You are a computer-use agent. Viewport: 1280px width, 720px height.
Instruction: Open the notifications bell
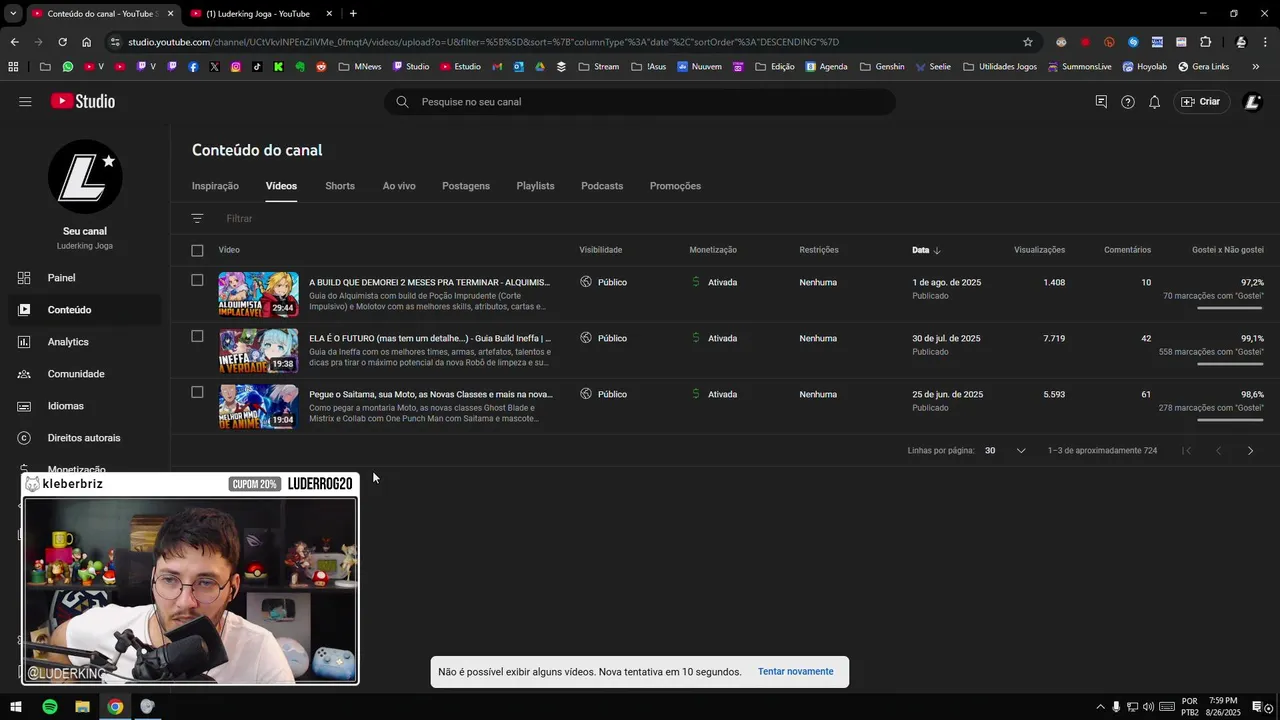pos(1154,102)
